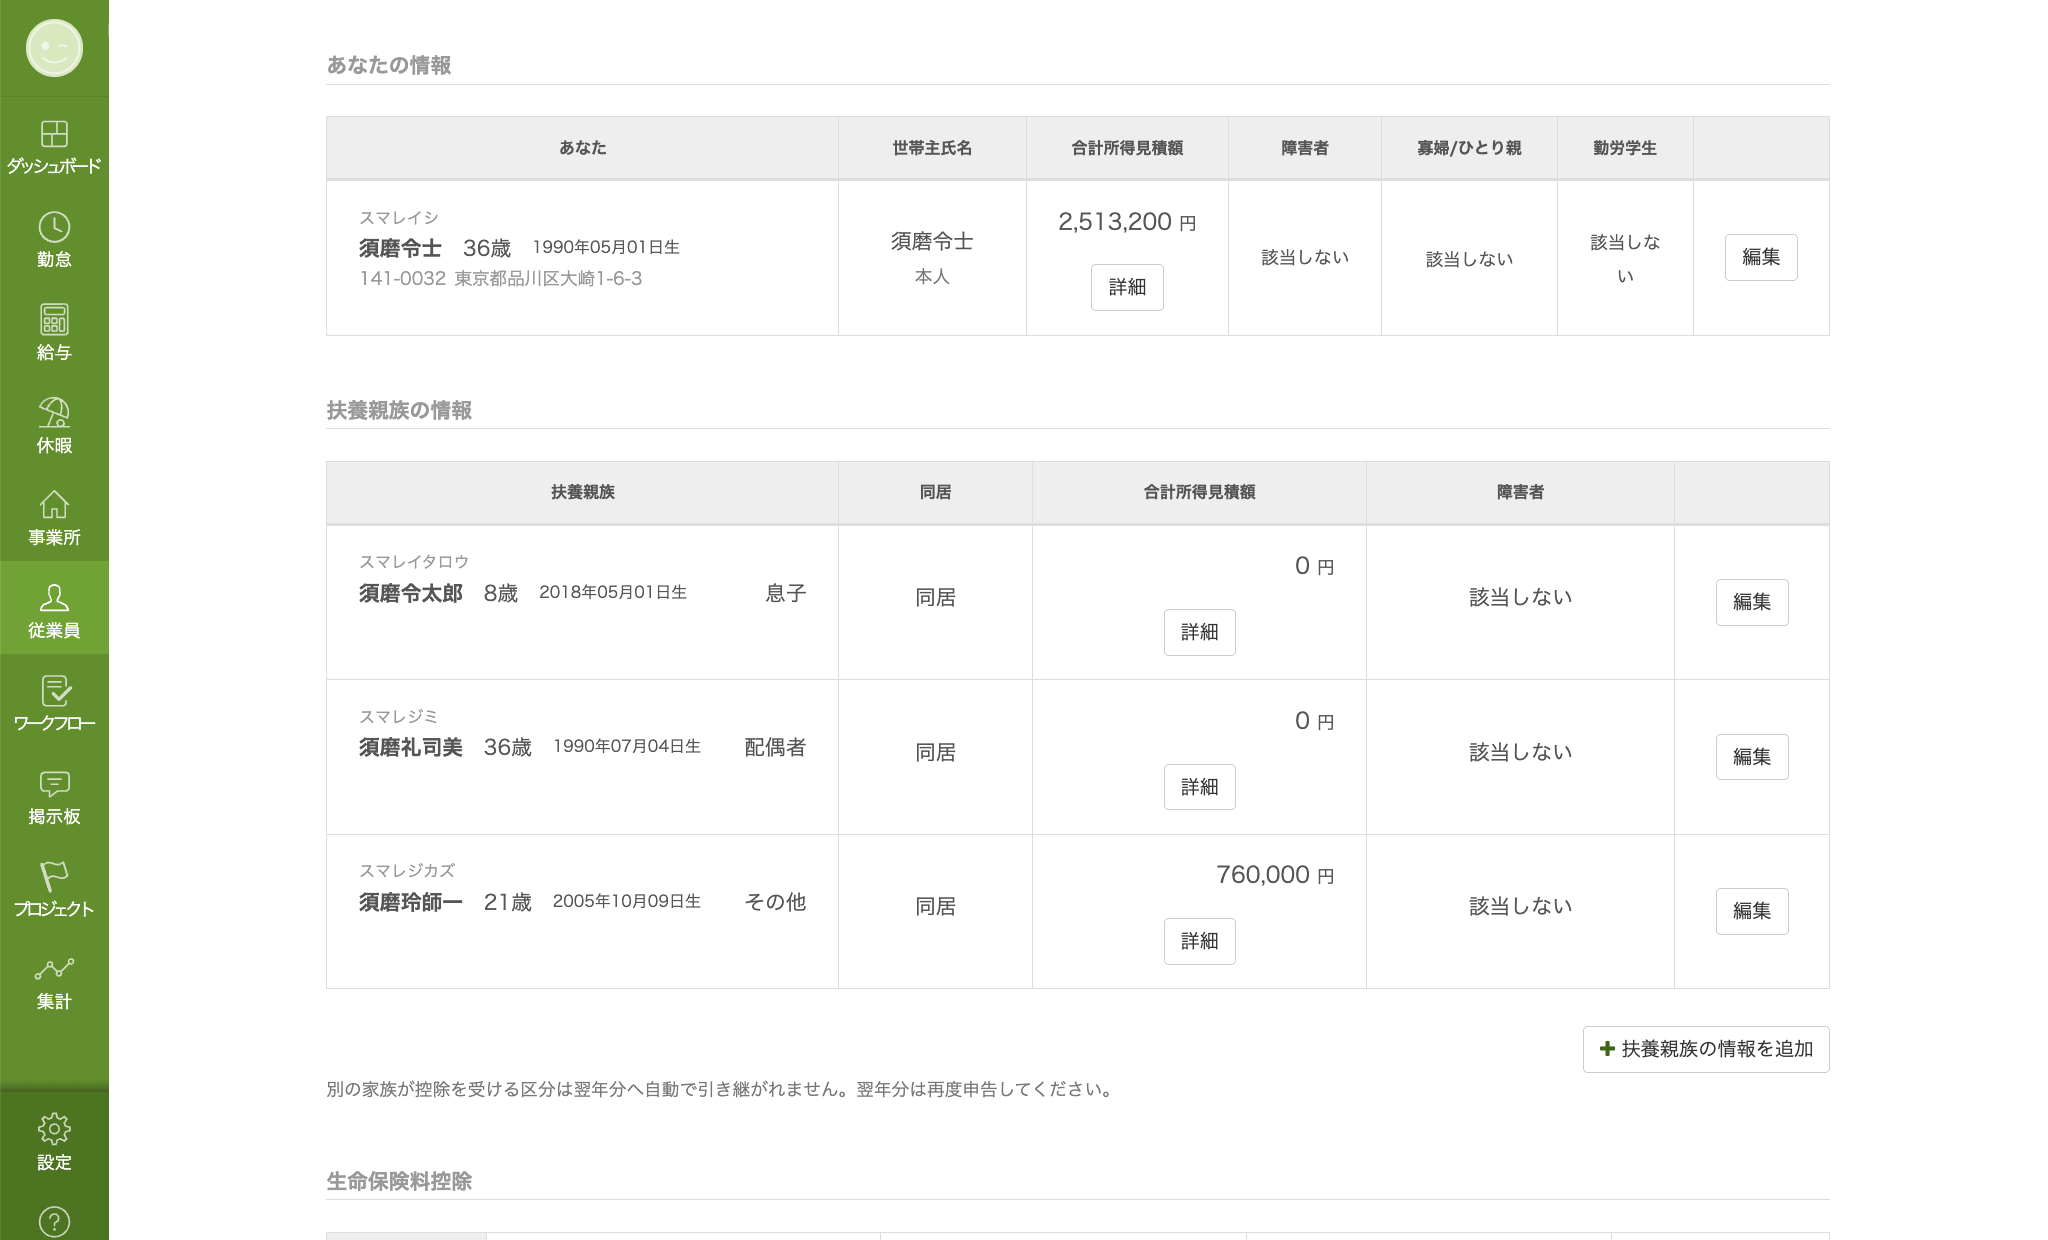This screenshot has height=1240, width=2048.
Task: Click birth date 2005年10月09日生
Action: click(627, 902)
